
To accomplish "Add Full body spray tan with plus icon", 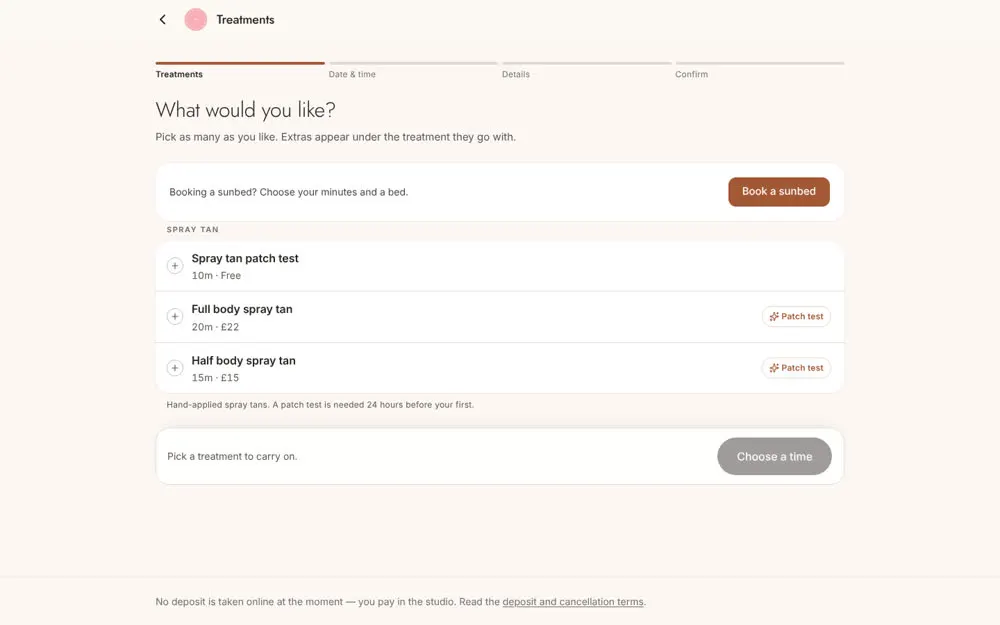I will pyautogui.click(x=175, y=316).
